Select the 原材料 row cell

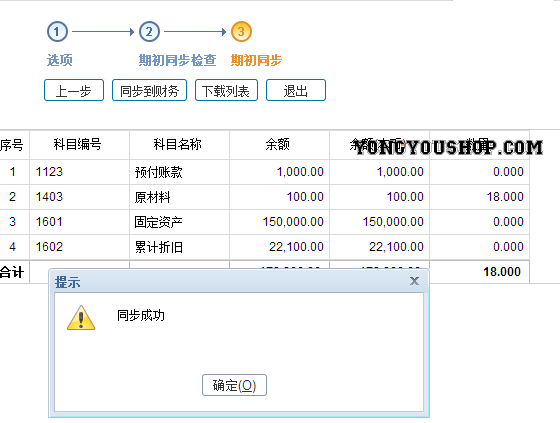click(179, 197)
